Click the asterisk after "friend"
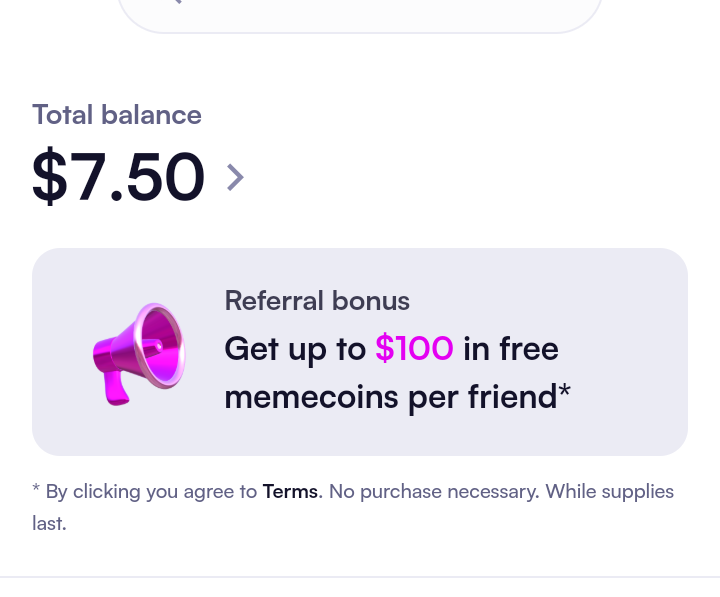Image resolution: width=720 pixels, height=597 pixels. click(565, 390)
